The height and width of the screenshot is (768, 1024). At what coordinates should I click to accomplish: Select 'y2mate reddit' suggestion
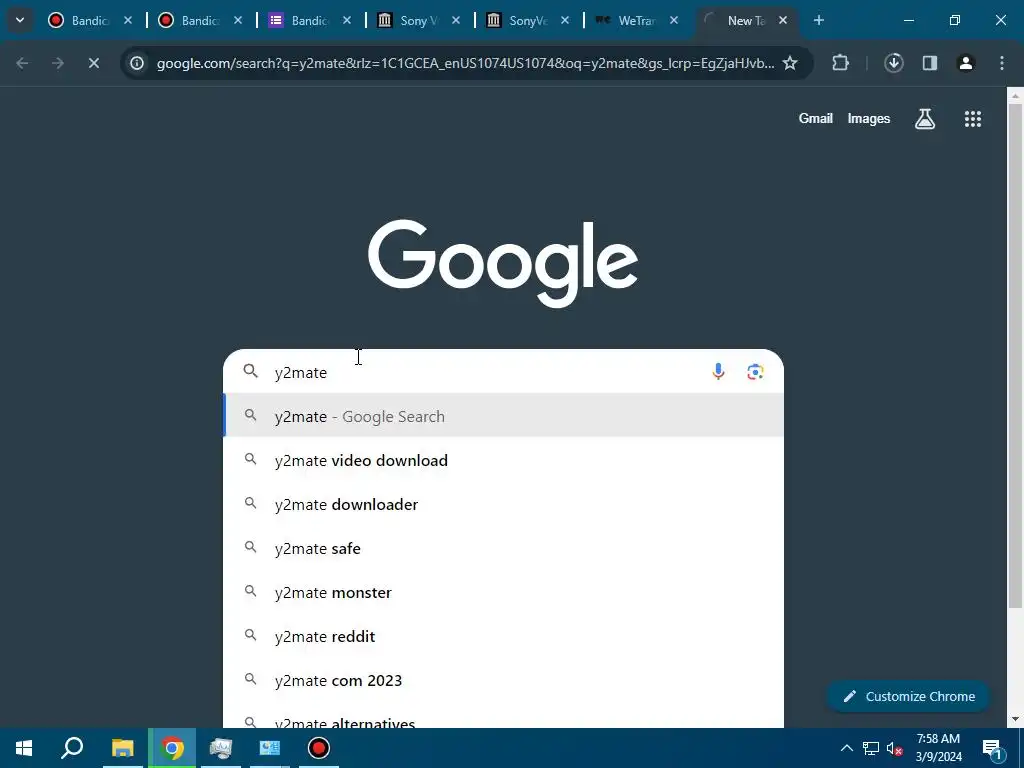pos(504,636)
